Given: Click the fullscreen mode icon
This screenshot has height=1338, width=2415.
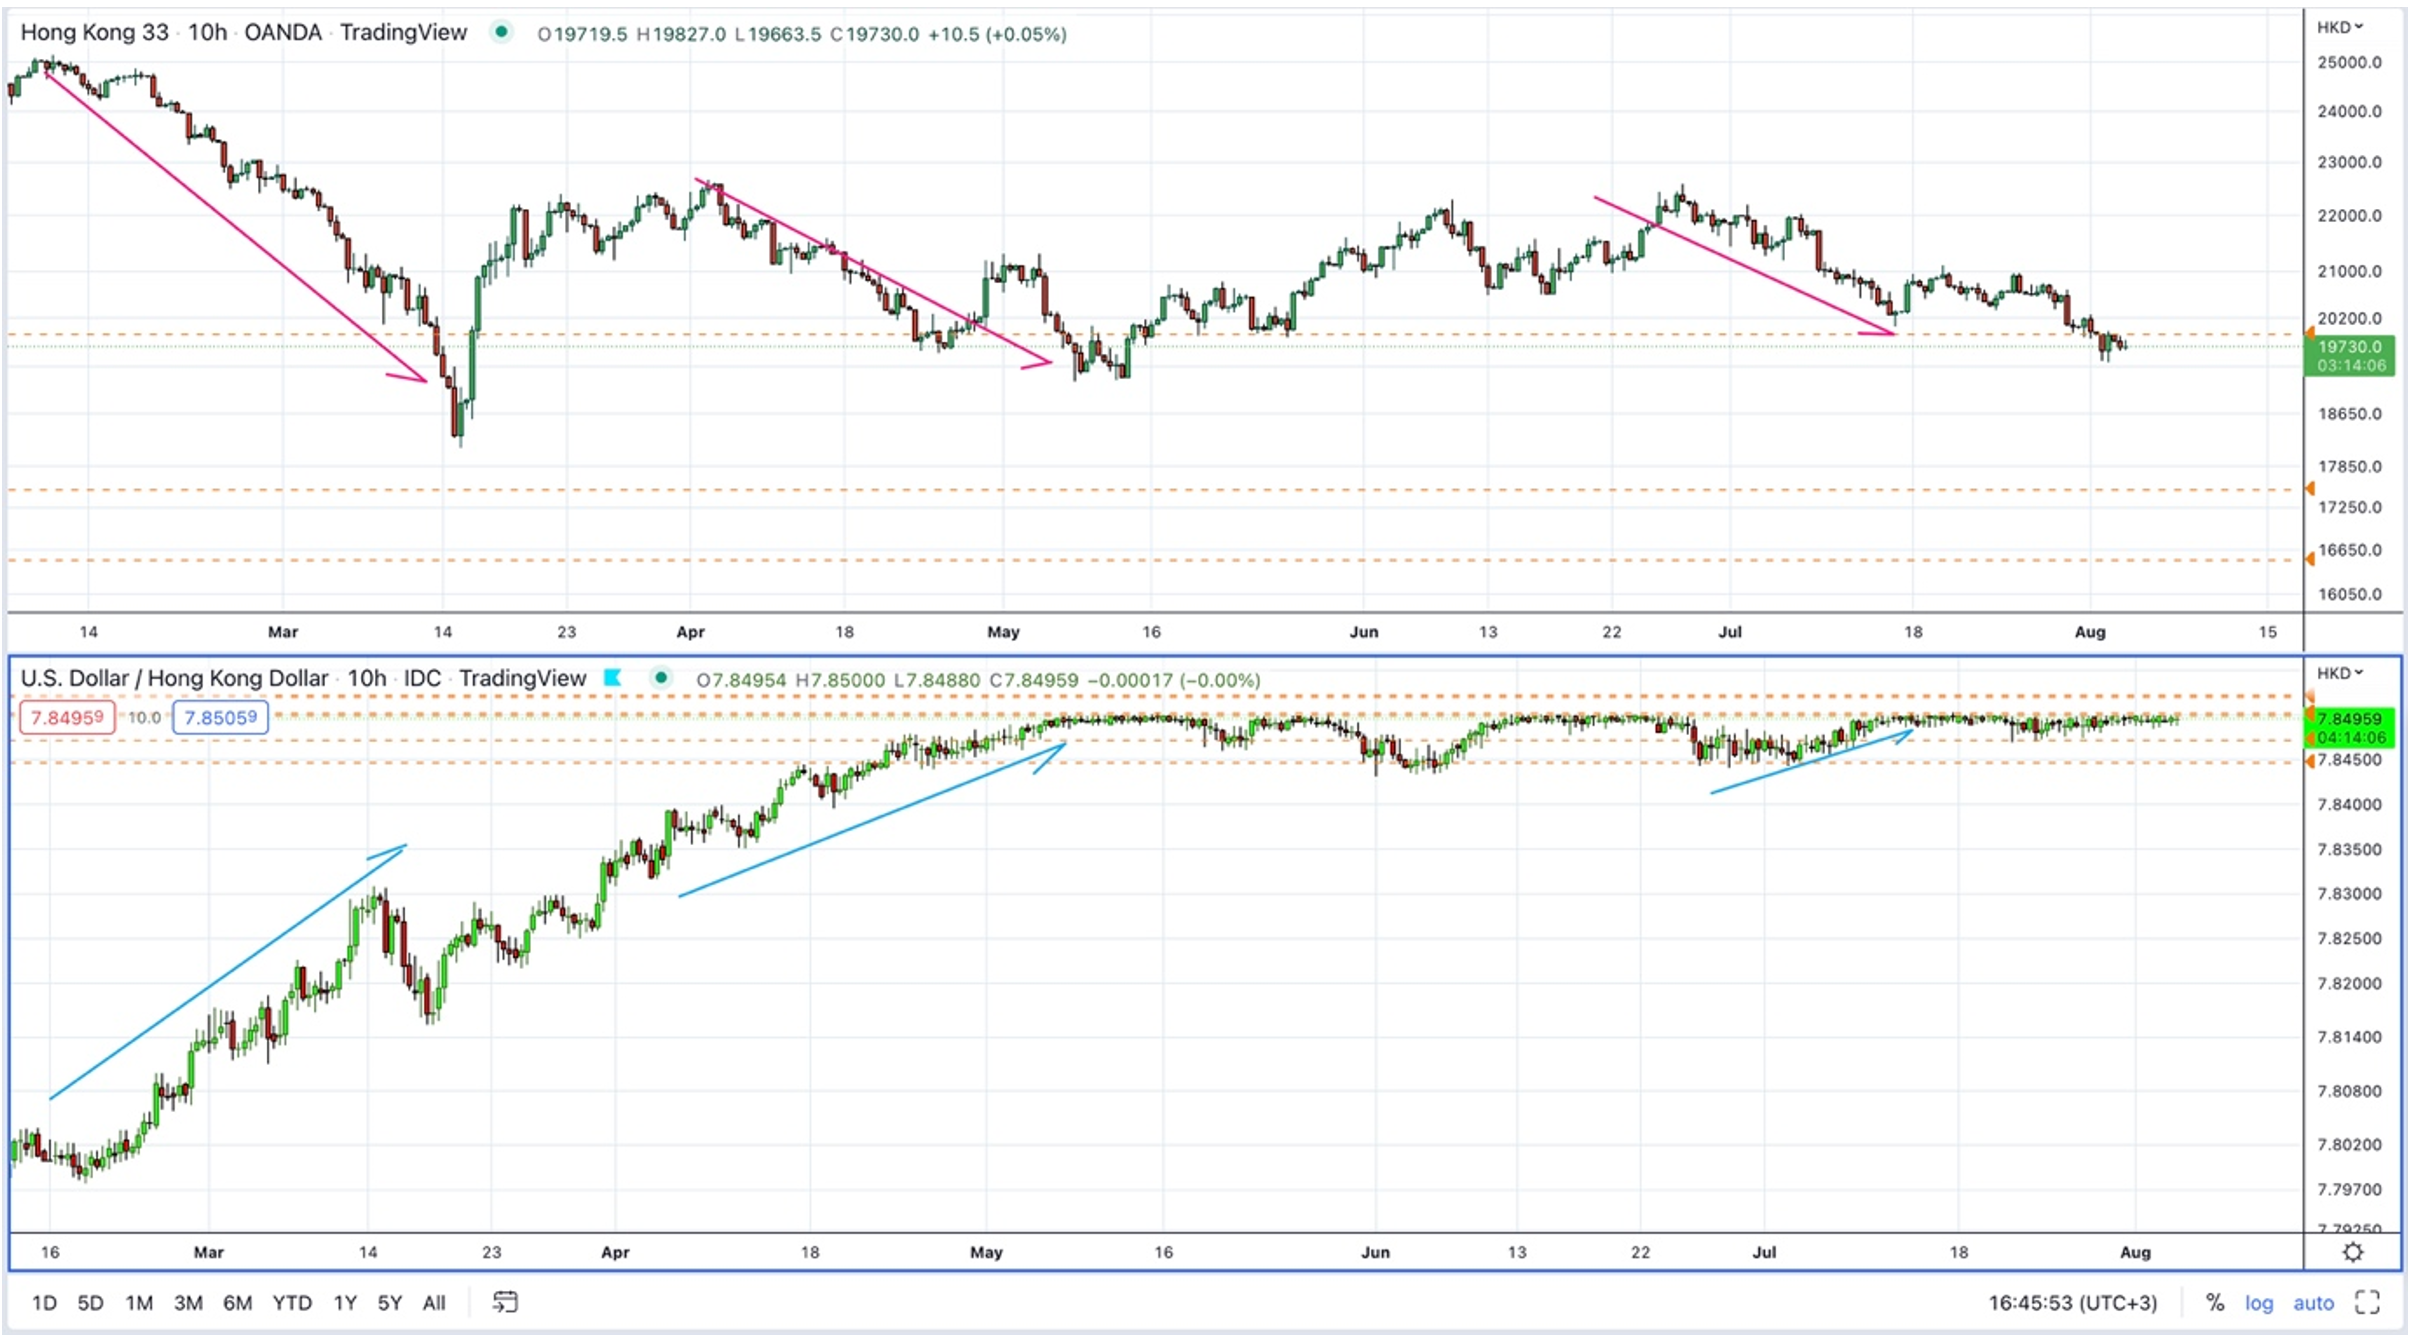Looking at the screenshot, I should (x=2368, y=1303).
